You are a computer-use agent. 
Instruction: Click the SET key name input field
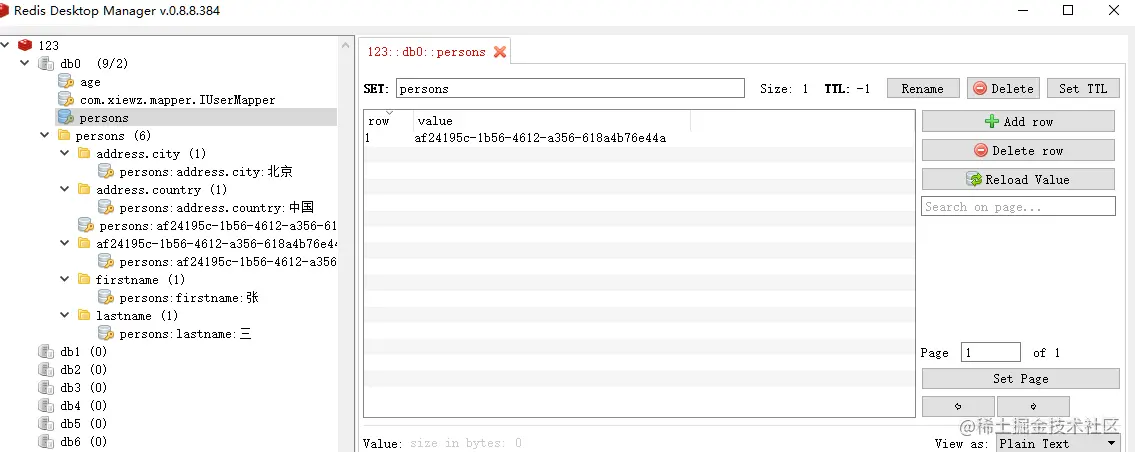pos(570,88)
